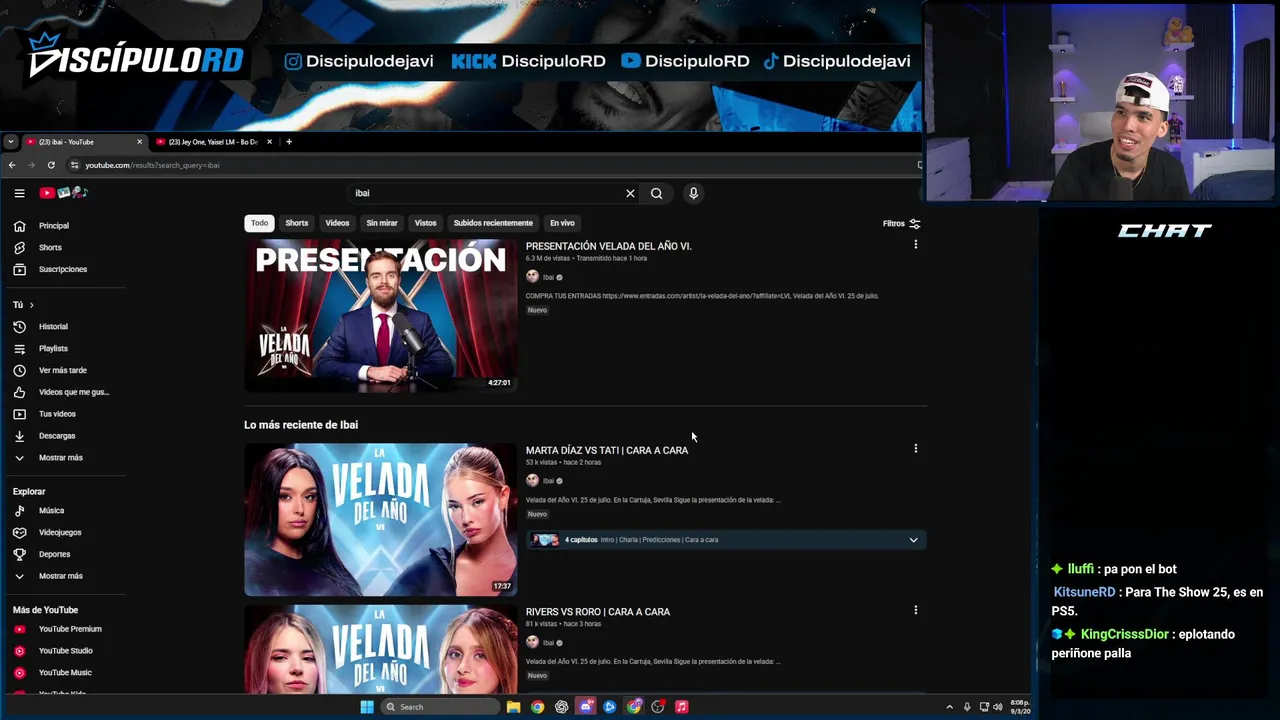Start voice search with the microphone icon

(x=693, y=193)
